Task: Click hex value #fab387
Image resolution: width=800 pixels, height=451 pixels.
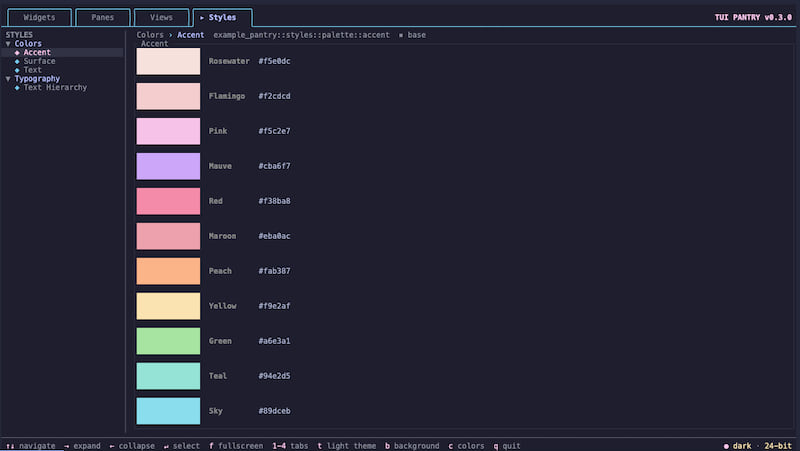Action: 274,271
